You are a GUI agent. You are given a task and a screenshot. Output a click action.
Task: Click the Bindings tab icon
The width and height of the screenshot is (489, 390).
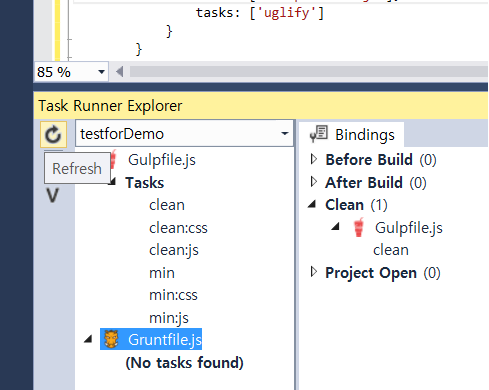pyautogui.click(x=318, y=134)
